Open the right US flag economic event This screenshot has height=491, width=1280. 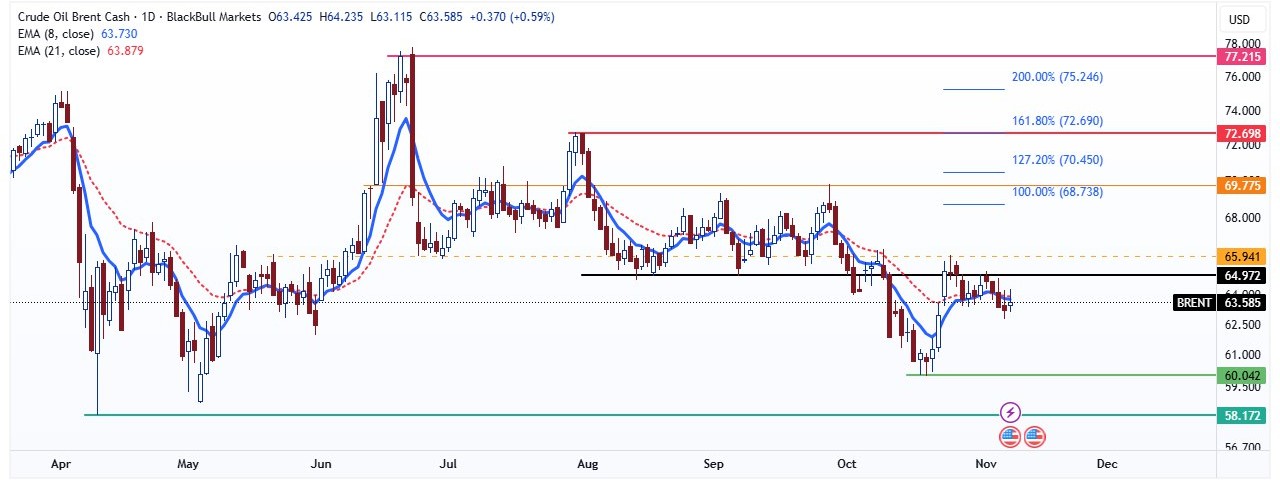pos(1035,436)
